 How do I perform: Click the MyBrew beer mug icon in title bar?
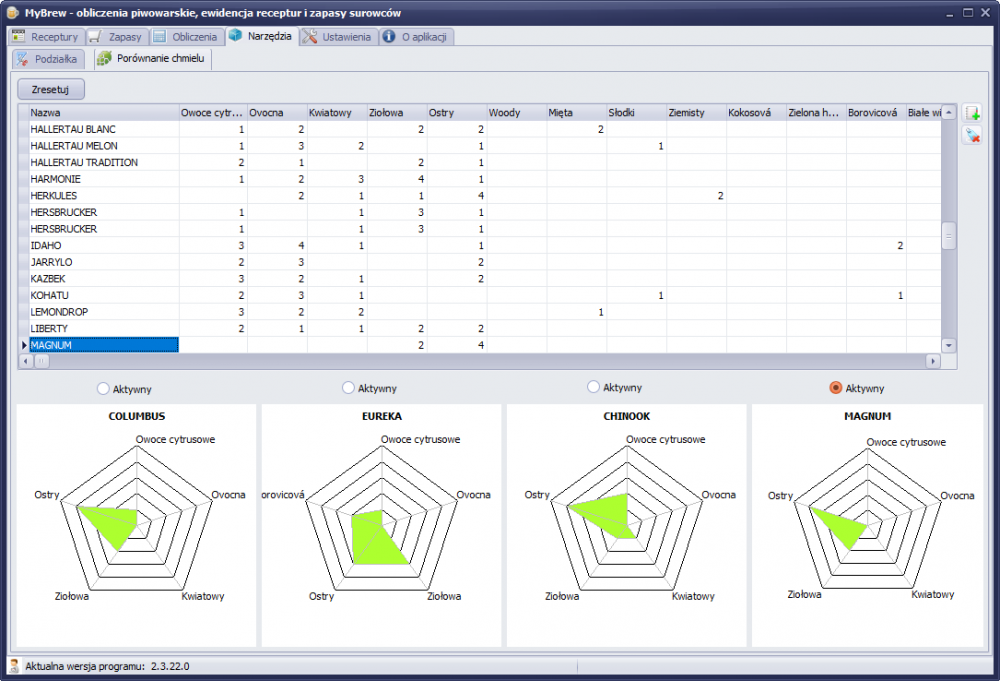pos(11,13)
